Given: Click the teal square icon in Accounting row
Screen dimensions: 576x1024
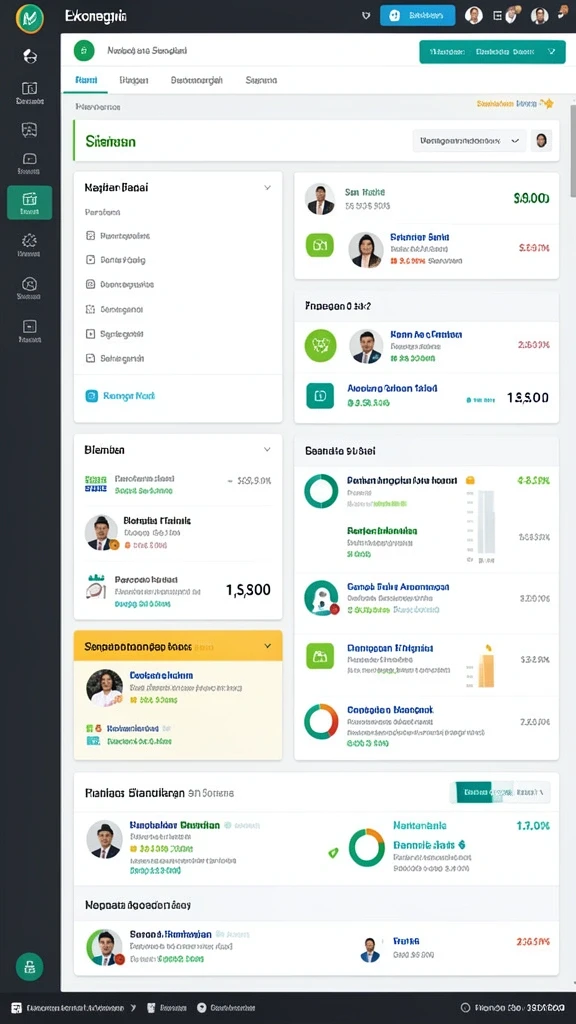Looking at the screenshot, I should [320, 395].
